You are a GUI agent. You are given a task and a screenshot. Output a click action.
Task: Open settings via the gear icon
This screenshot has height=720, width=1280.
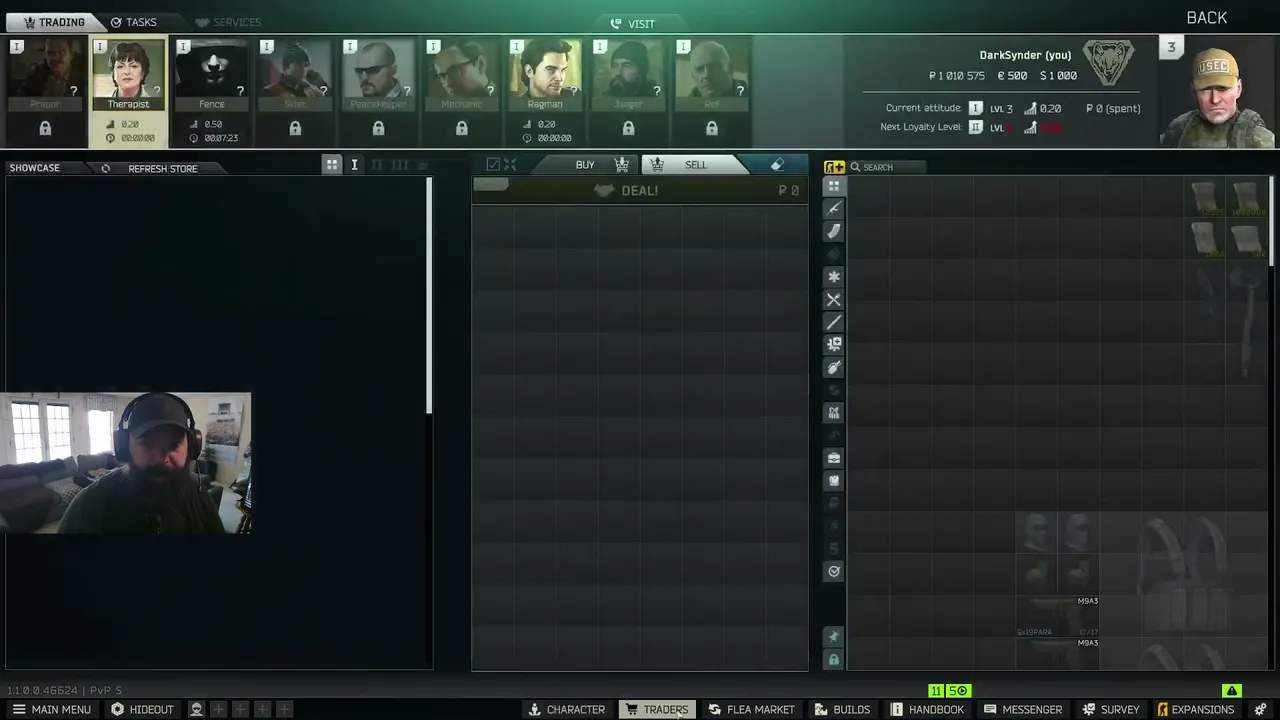(1260, 709)
